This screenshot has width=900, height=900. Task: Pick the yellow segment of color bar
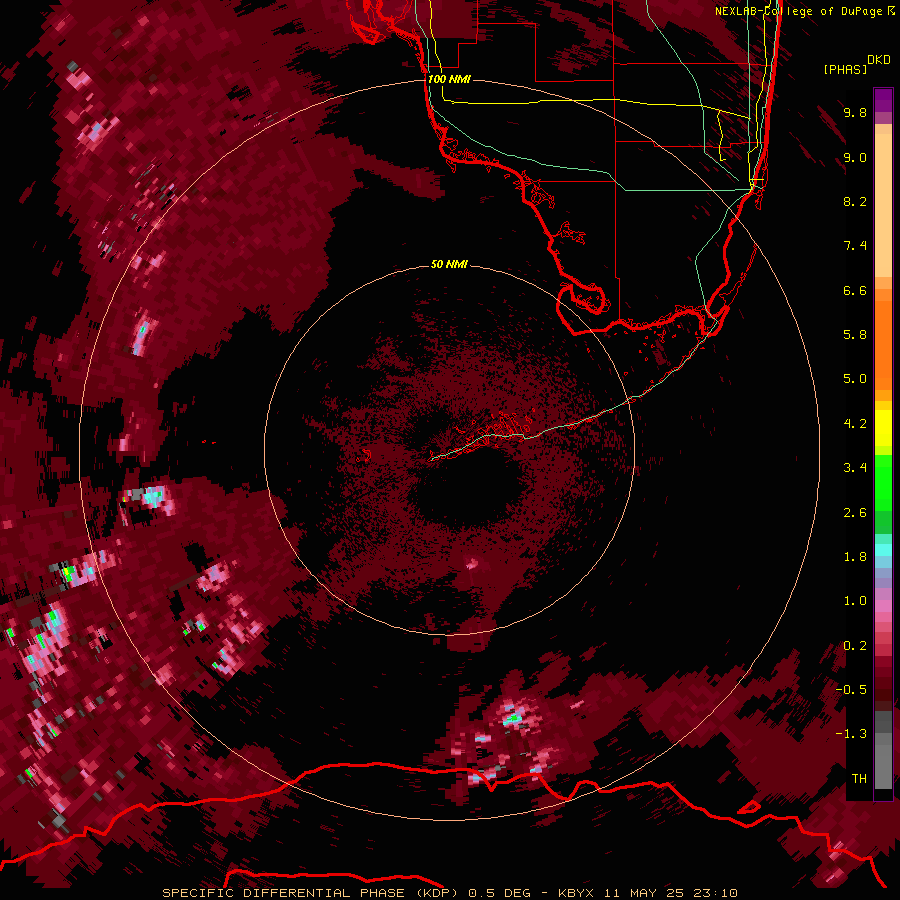point(883,428)
